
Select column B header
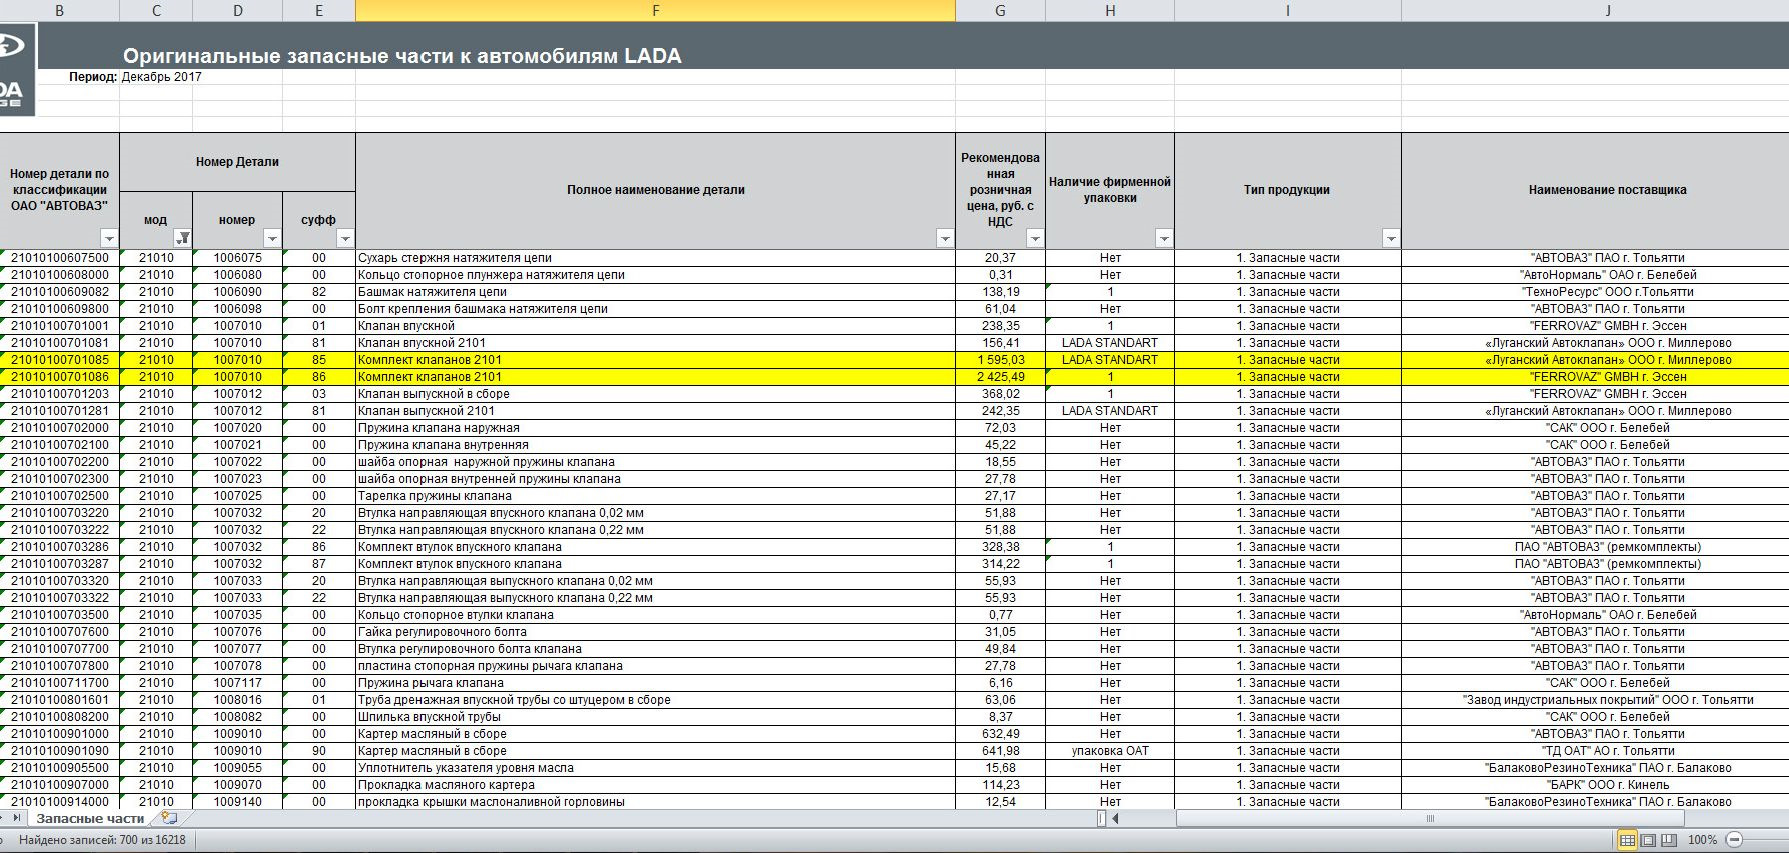tap(60, 10)
